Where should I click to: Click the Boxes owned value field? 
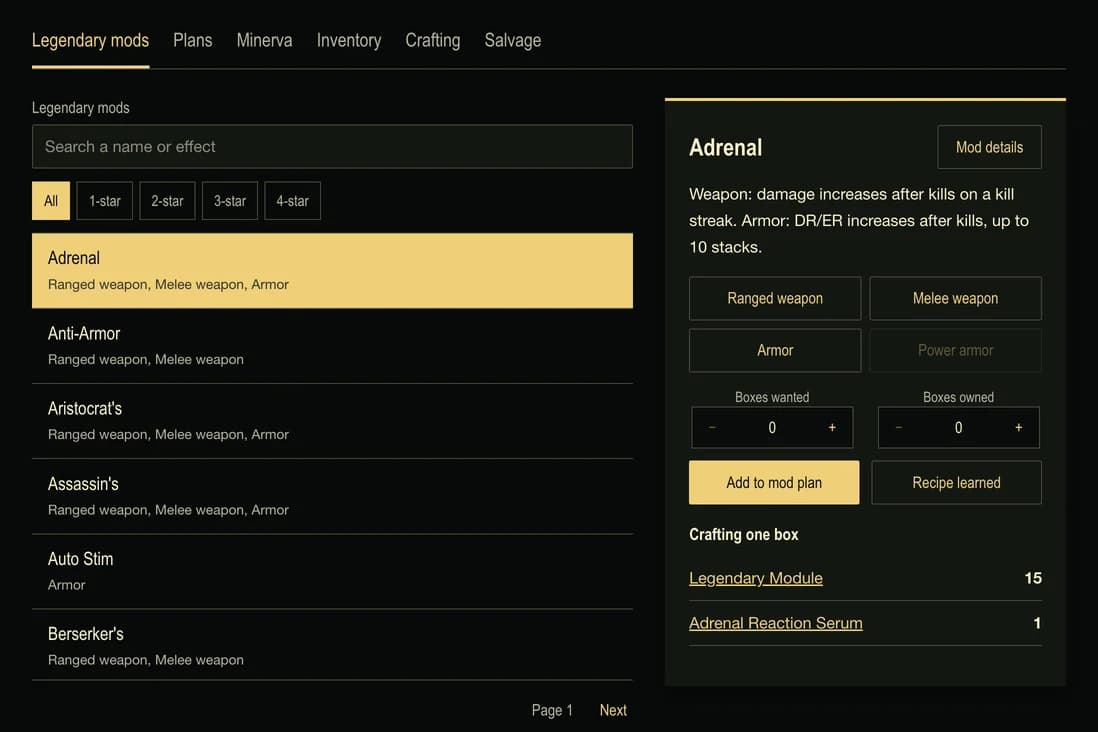(959, 427)
